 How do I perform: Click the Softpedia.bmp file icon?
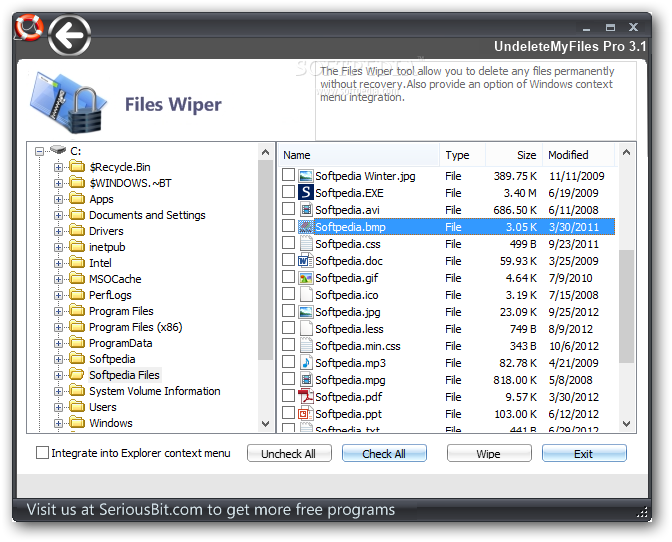click(306, 227)
